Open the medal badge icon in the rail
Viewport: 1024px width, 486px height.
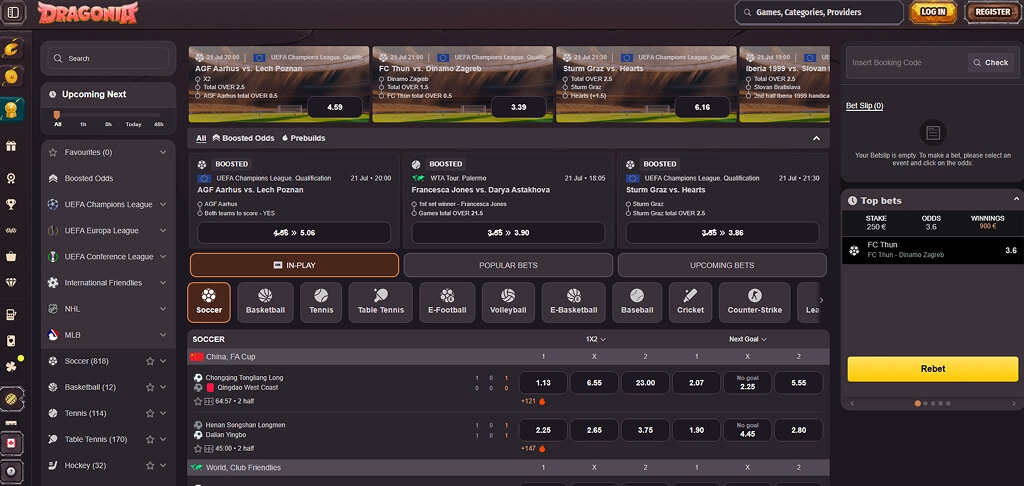point(11,178)
